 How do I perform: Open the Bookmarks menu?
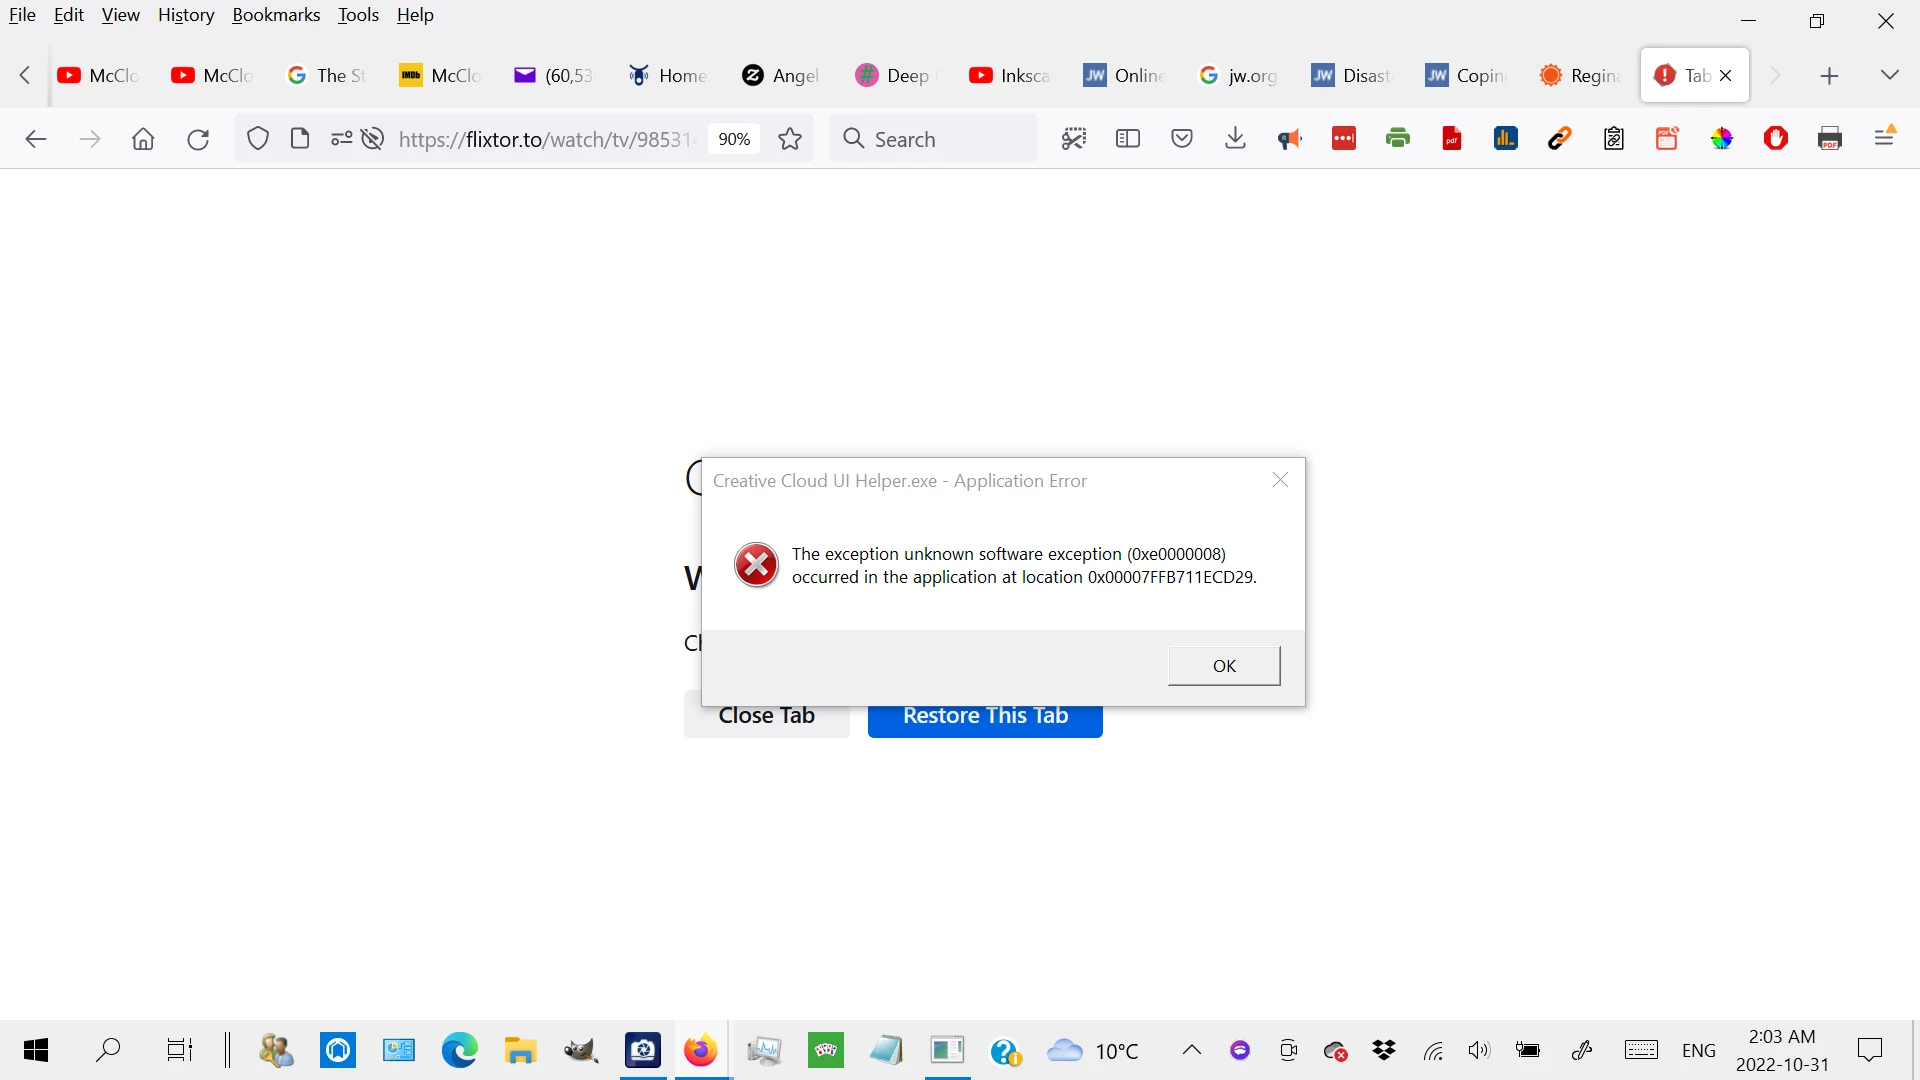click(276, 15)
